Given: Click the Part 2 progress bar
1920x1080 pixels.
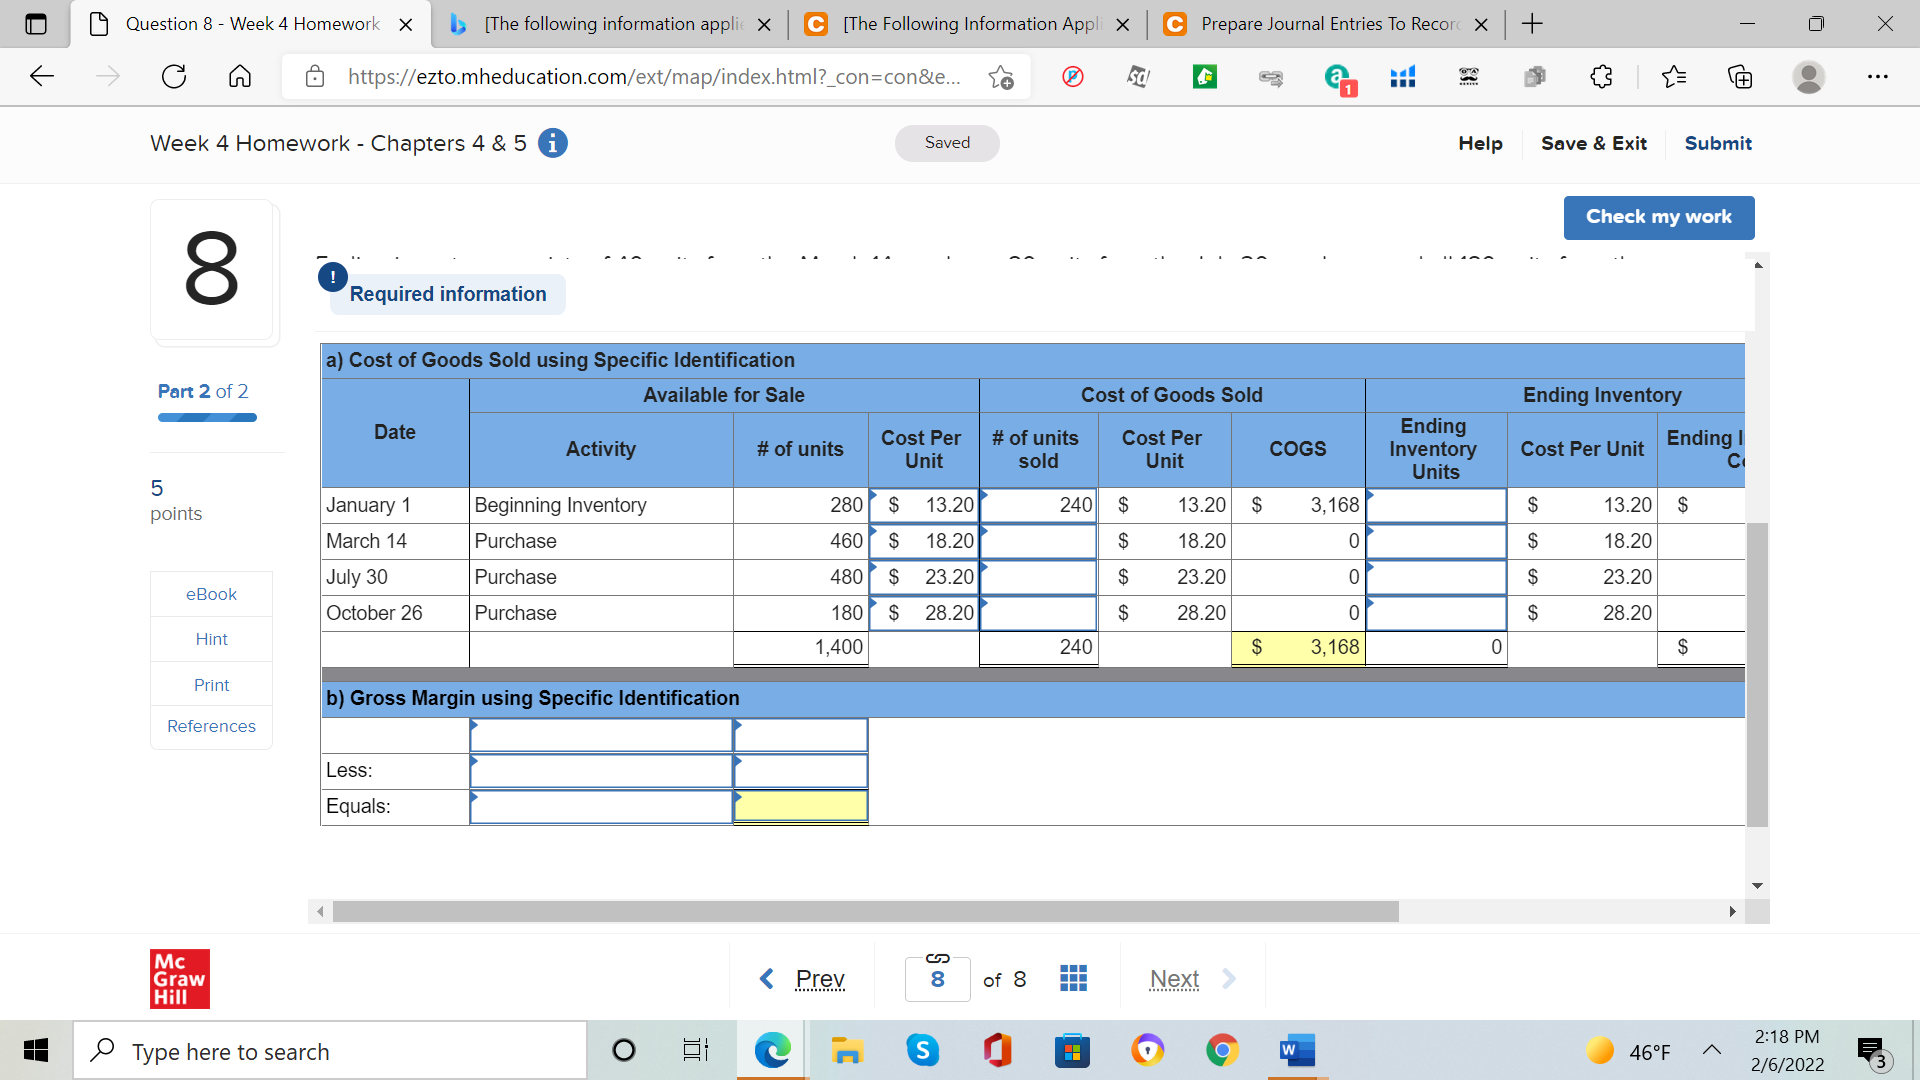Looking at the screenshot, I should click(x=207, y=417).
